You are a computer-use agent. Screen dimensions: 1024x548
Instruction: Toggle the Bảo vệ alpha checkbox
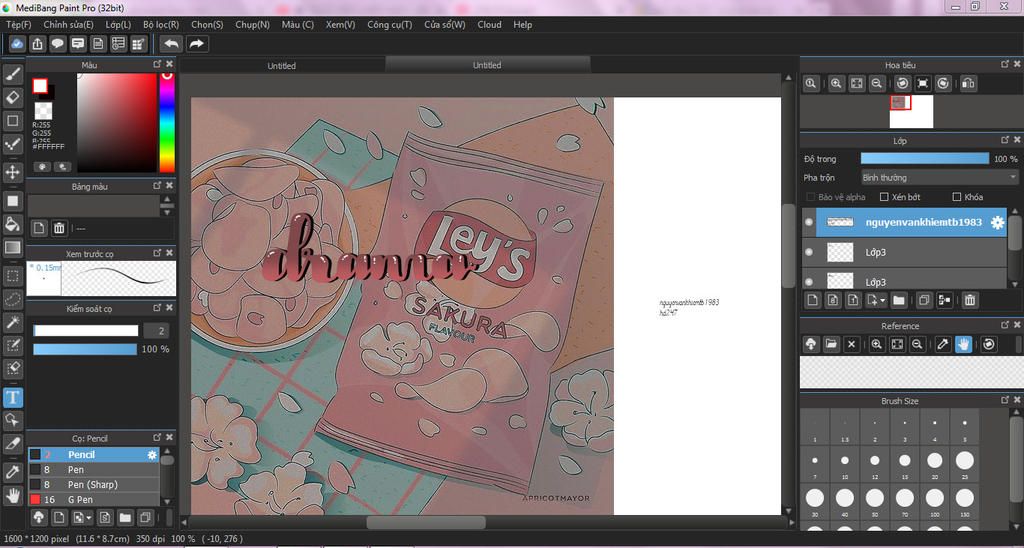(x=810, y=197)
